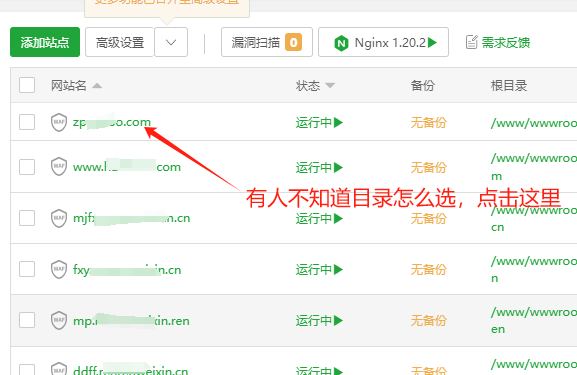This screenshot has width=577, height=375.
Task: Toggle the select-all checkbox in table header
Action: point(27,85)
